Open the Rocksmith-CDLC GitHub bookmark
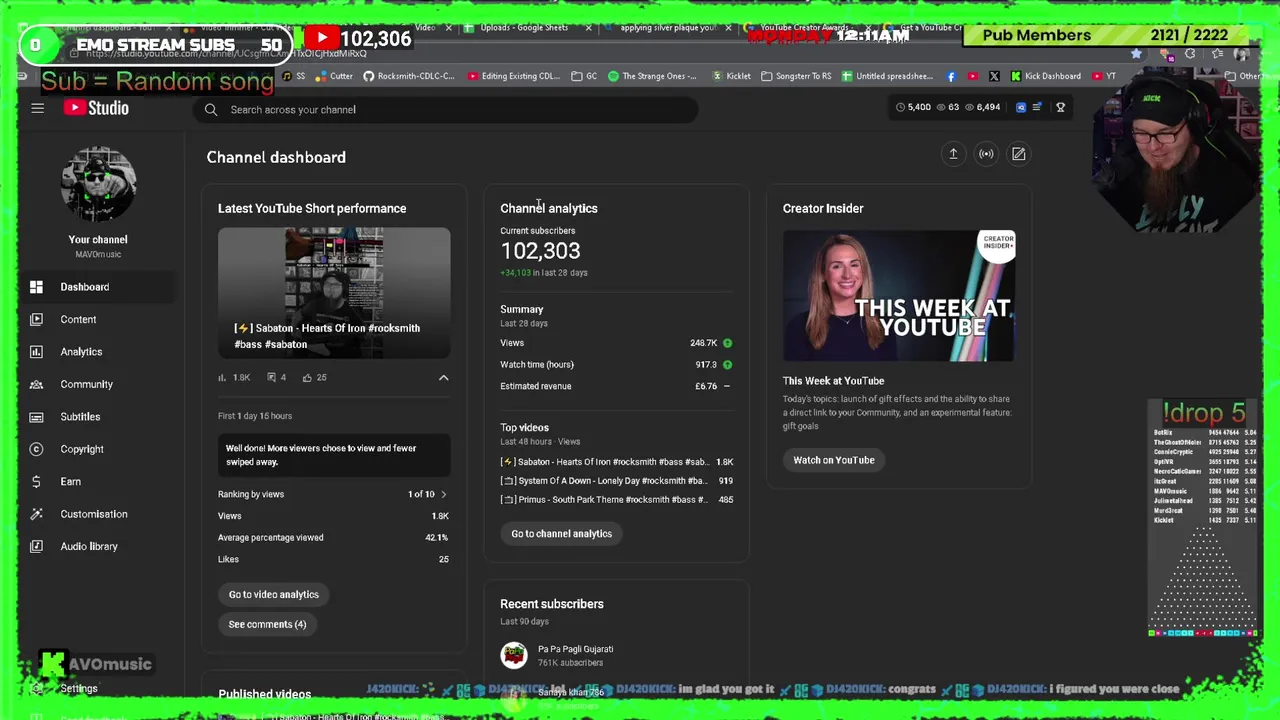This screenshot has width=1280, height=720. pyautogui.click(x=409, y=76)
